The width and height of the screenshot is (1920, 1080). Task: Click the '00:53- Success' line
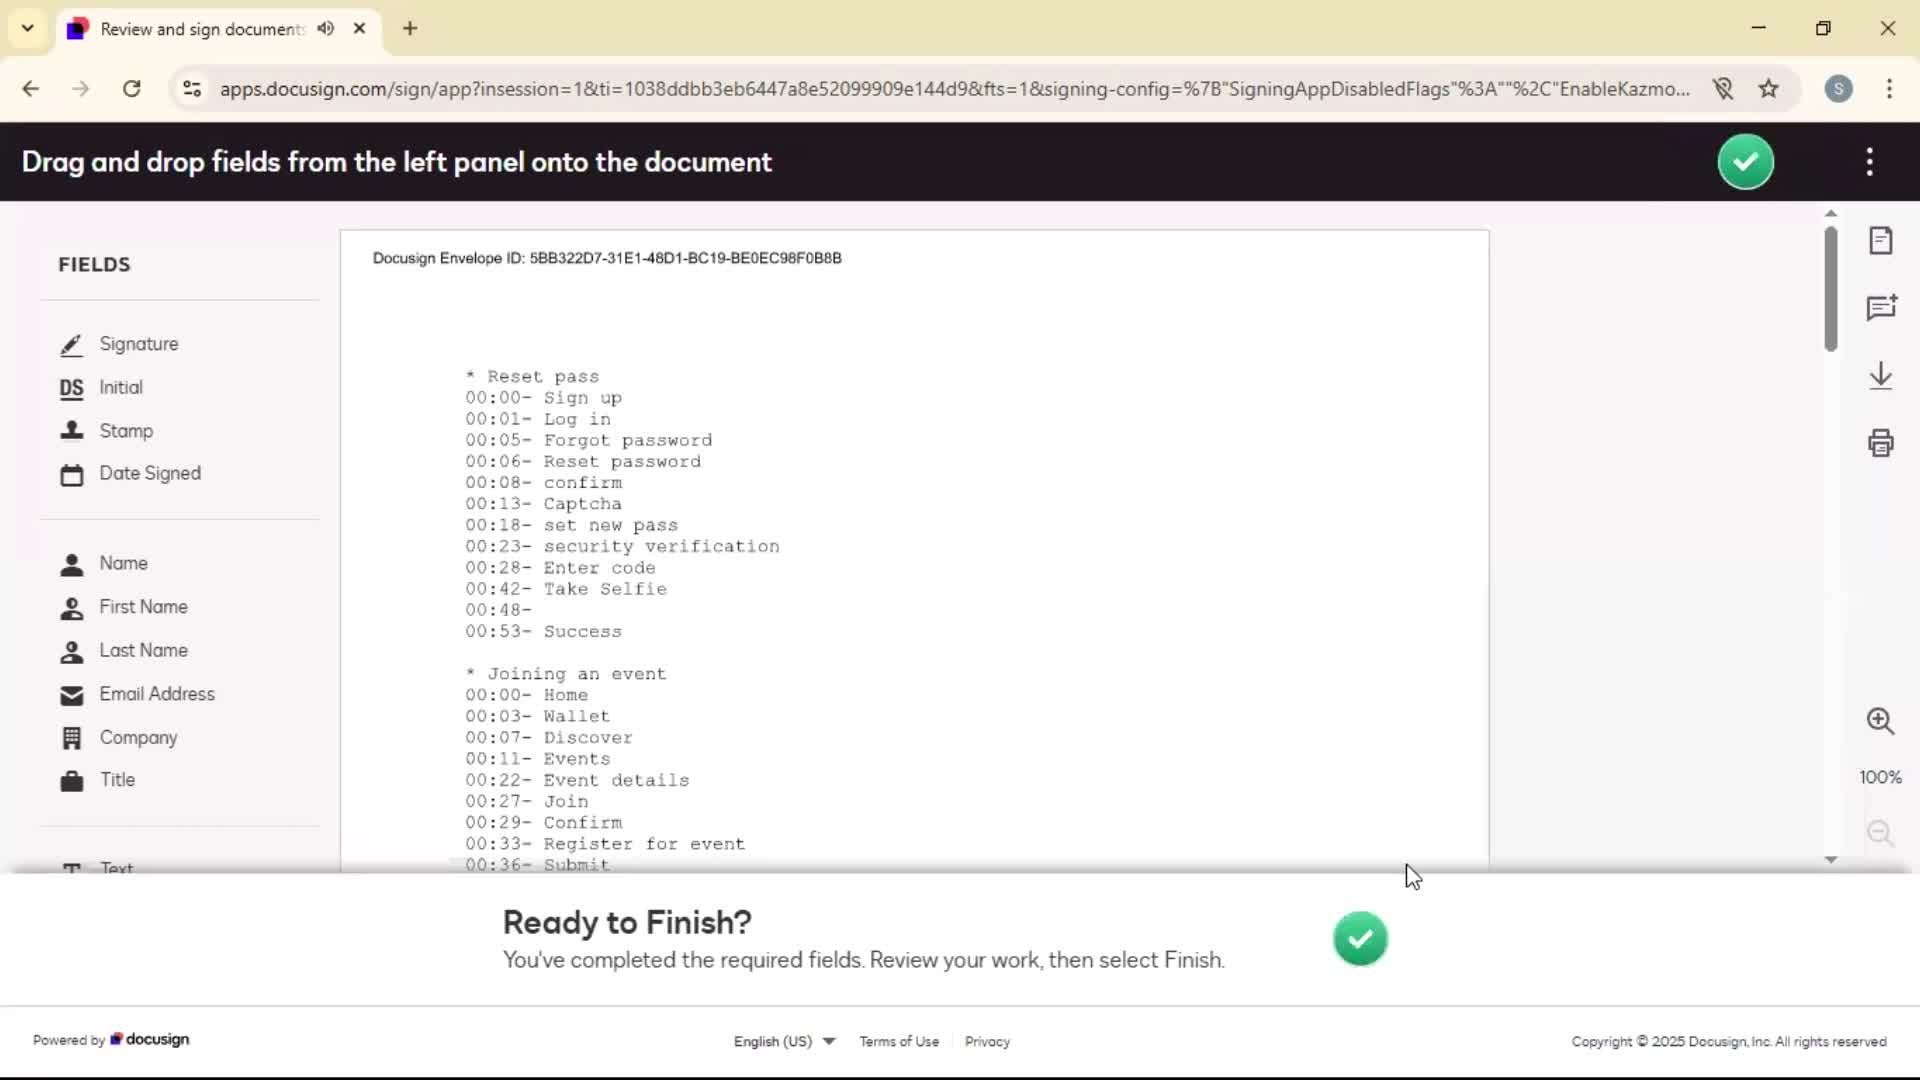pyautogui.click(x=544, y=632)
